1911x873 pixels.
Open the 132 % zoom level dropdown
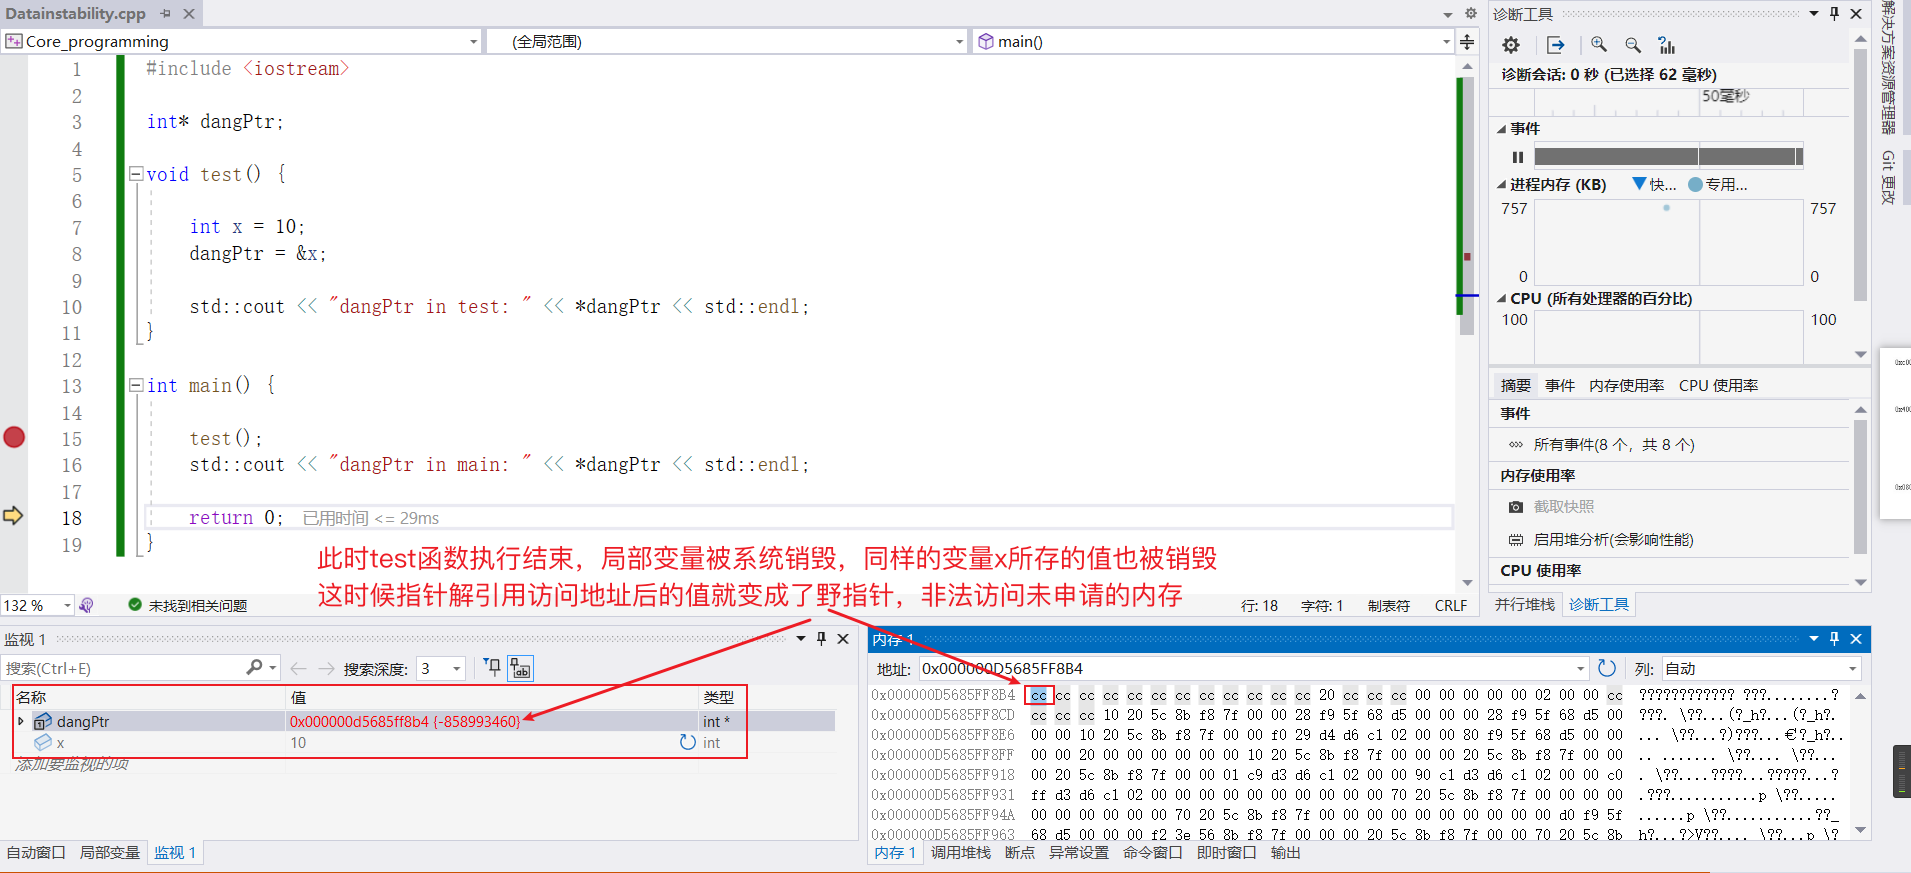[x=67, y=605]
